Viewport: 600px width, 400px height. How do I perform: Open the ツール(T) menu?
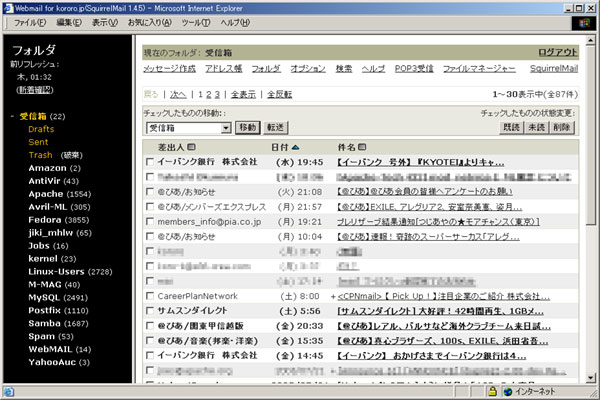click(x=194, y=22)
